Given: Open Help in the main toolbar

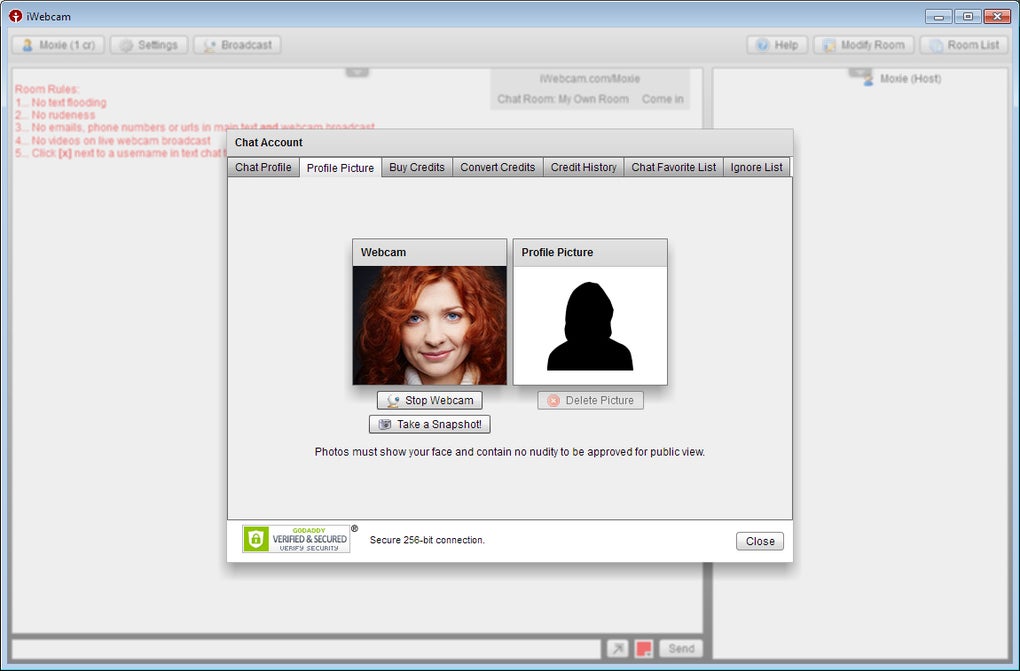Looking at the screenshot, I should tap(777, 45).
